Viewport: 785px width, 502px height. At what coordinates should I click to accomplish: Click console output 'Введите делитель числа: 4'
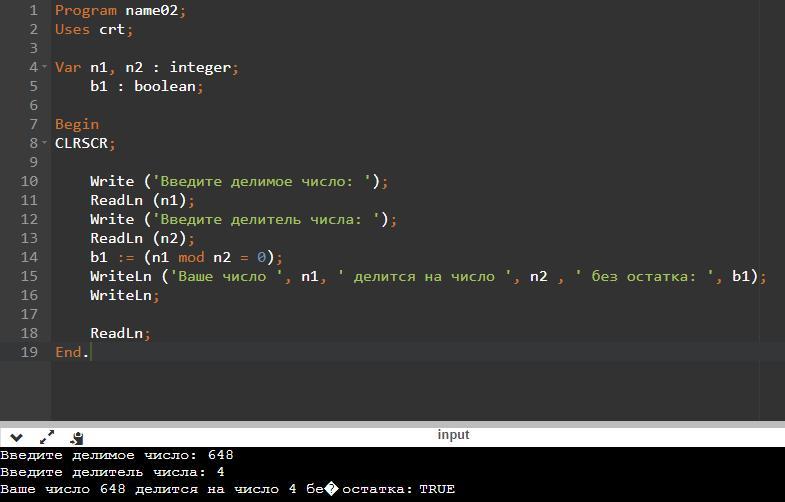point(112,472)
